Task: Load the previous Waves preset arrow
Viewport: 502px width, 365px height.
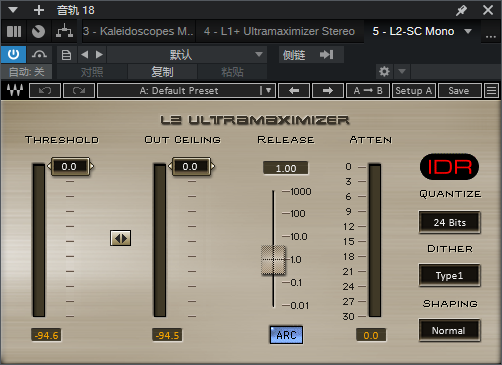Action: click(x=294, y=90)
